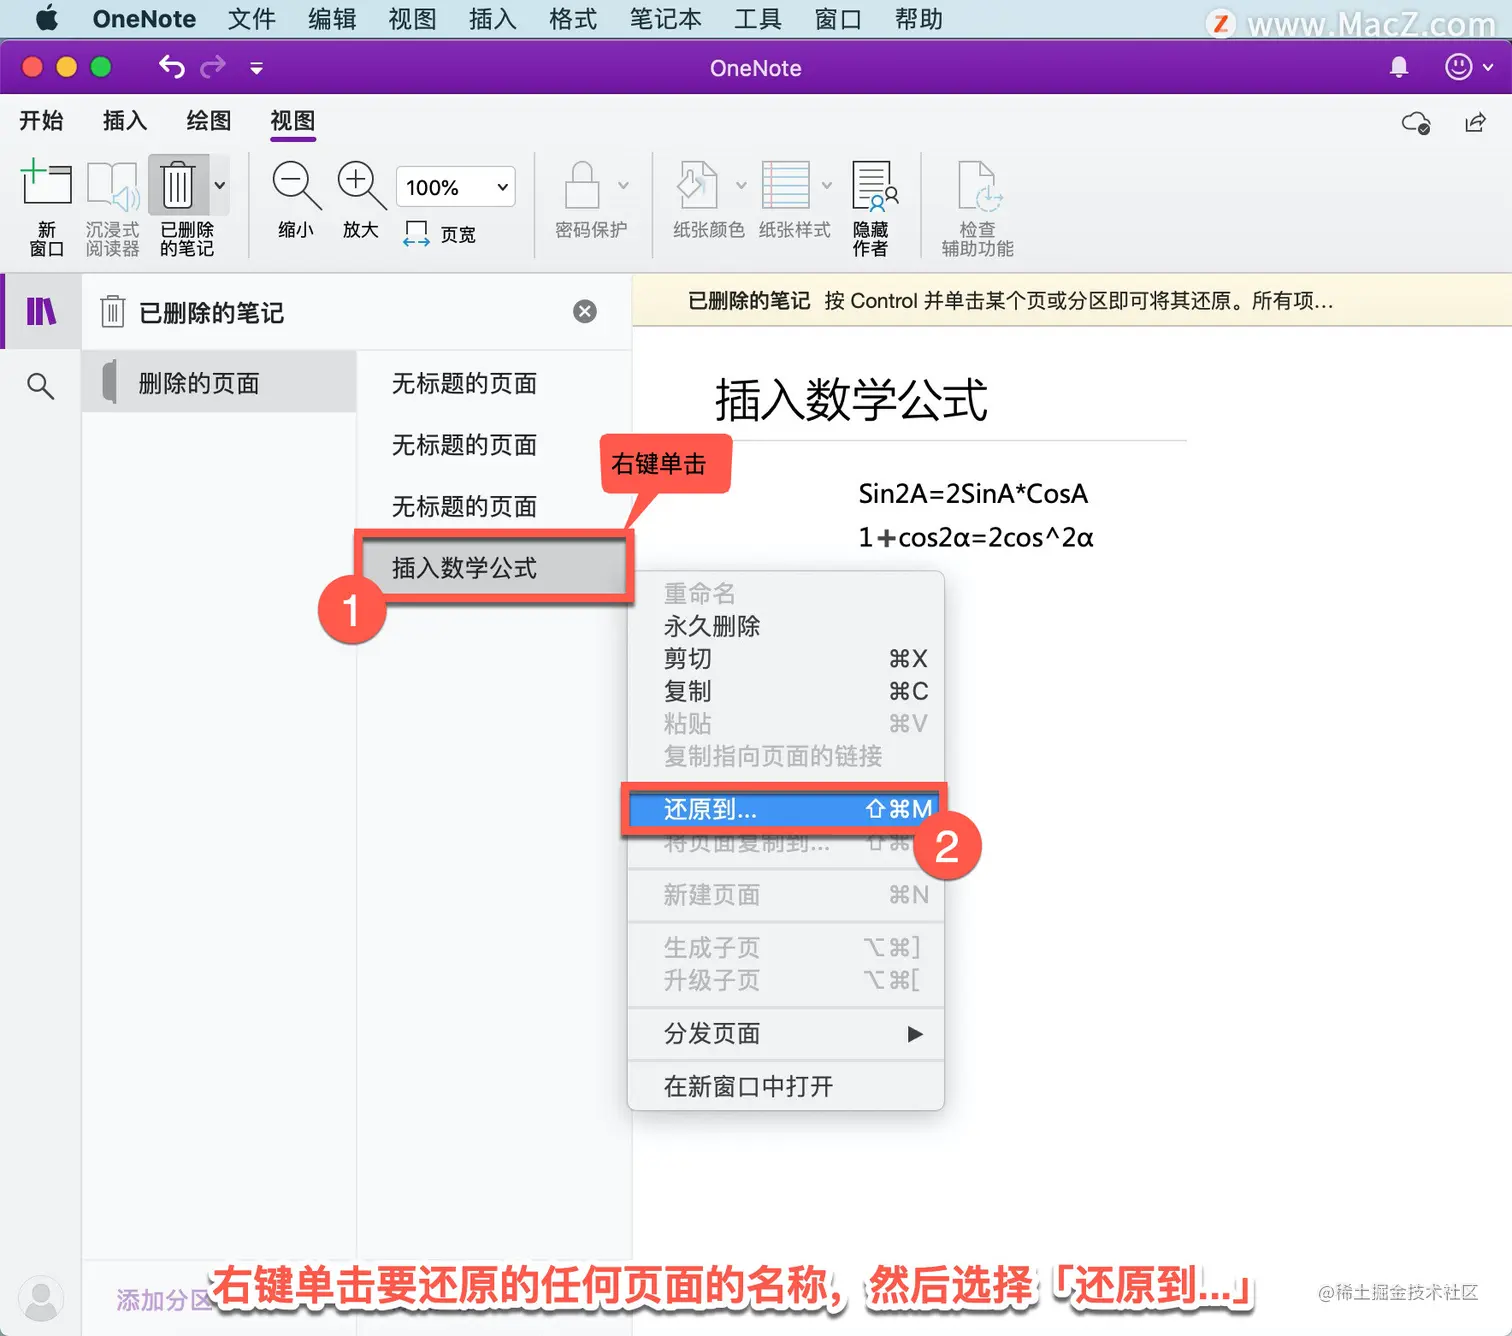This screenshot has width=1512, height=1336.
Task: Show notebooks list sidebar icon
Action: pos(41,312)
